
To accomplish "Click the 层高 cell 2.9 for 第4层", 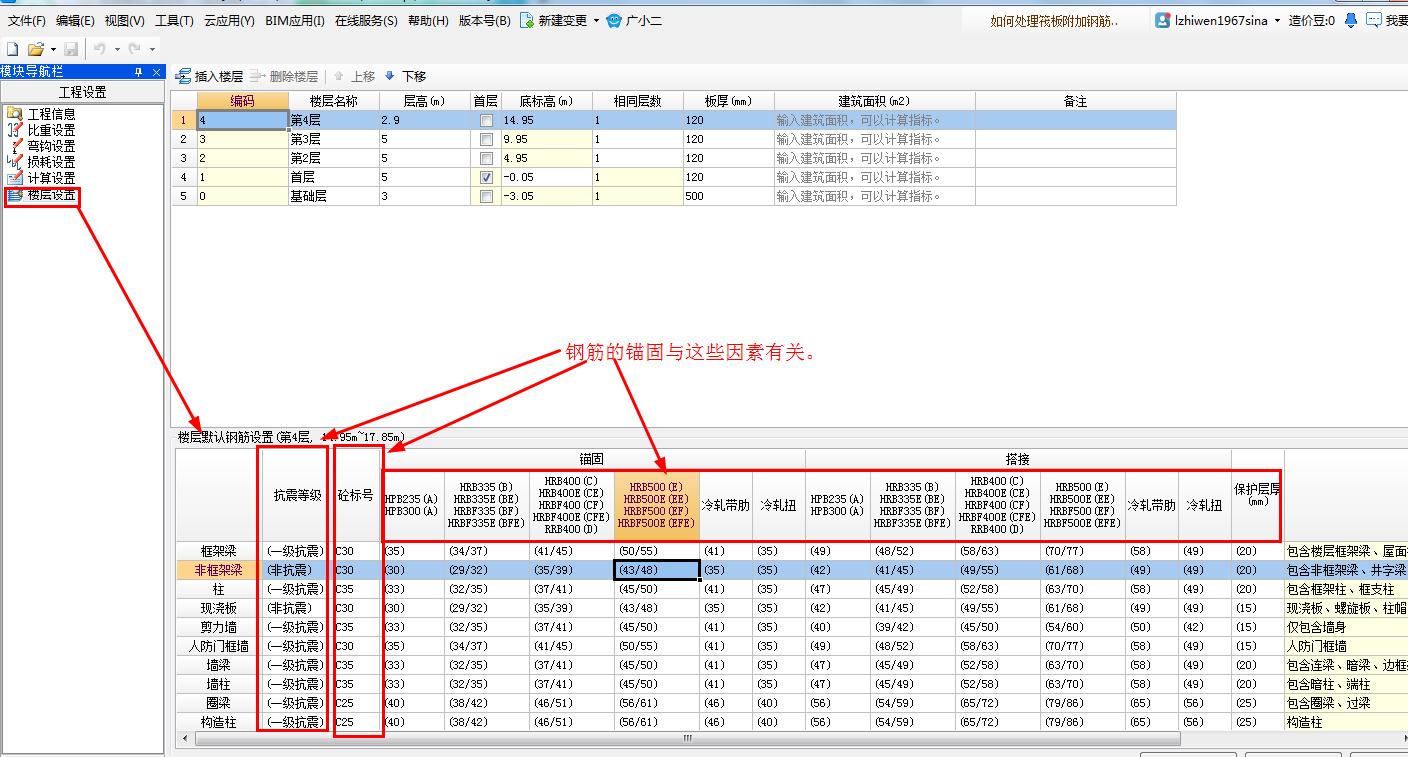I will pyautogui.click(x=425, y=120).
